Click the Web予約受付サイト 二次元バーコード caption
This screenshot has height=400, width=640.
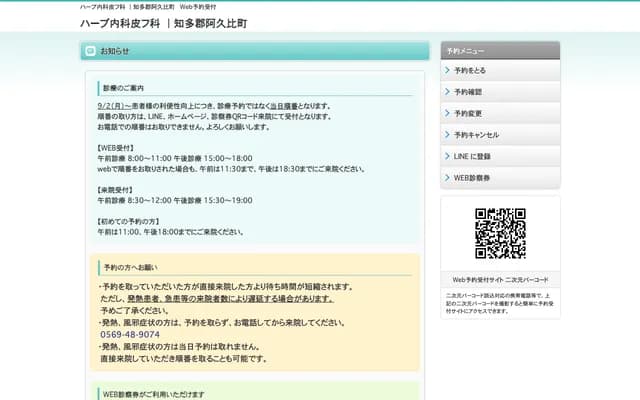pyautogui.click(x=500, y=280)
